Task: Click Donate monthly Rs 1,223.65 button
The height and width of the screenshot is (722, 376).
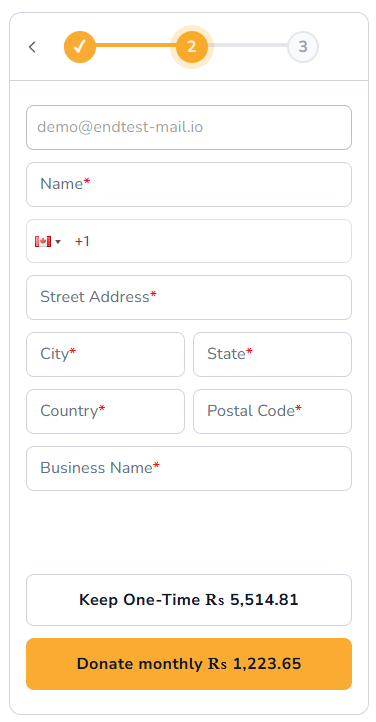Action: coord(189,664)
